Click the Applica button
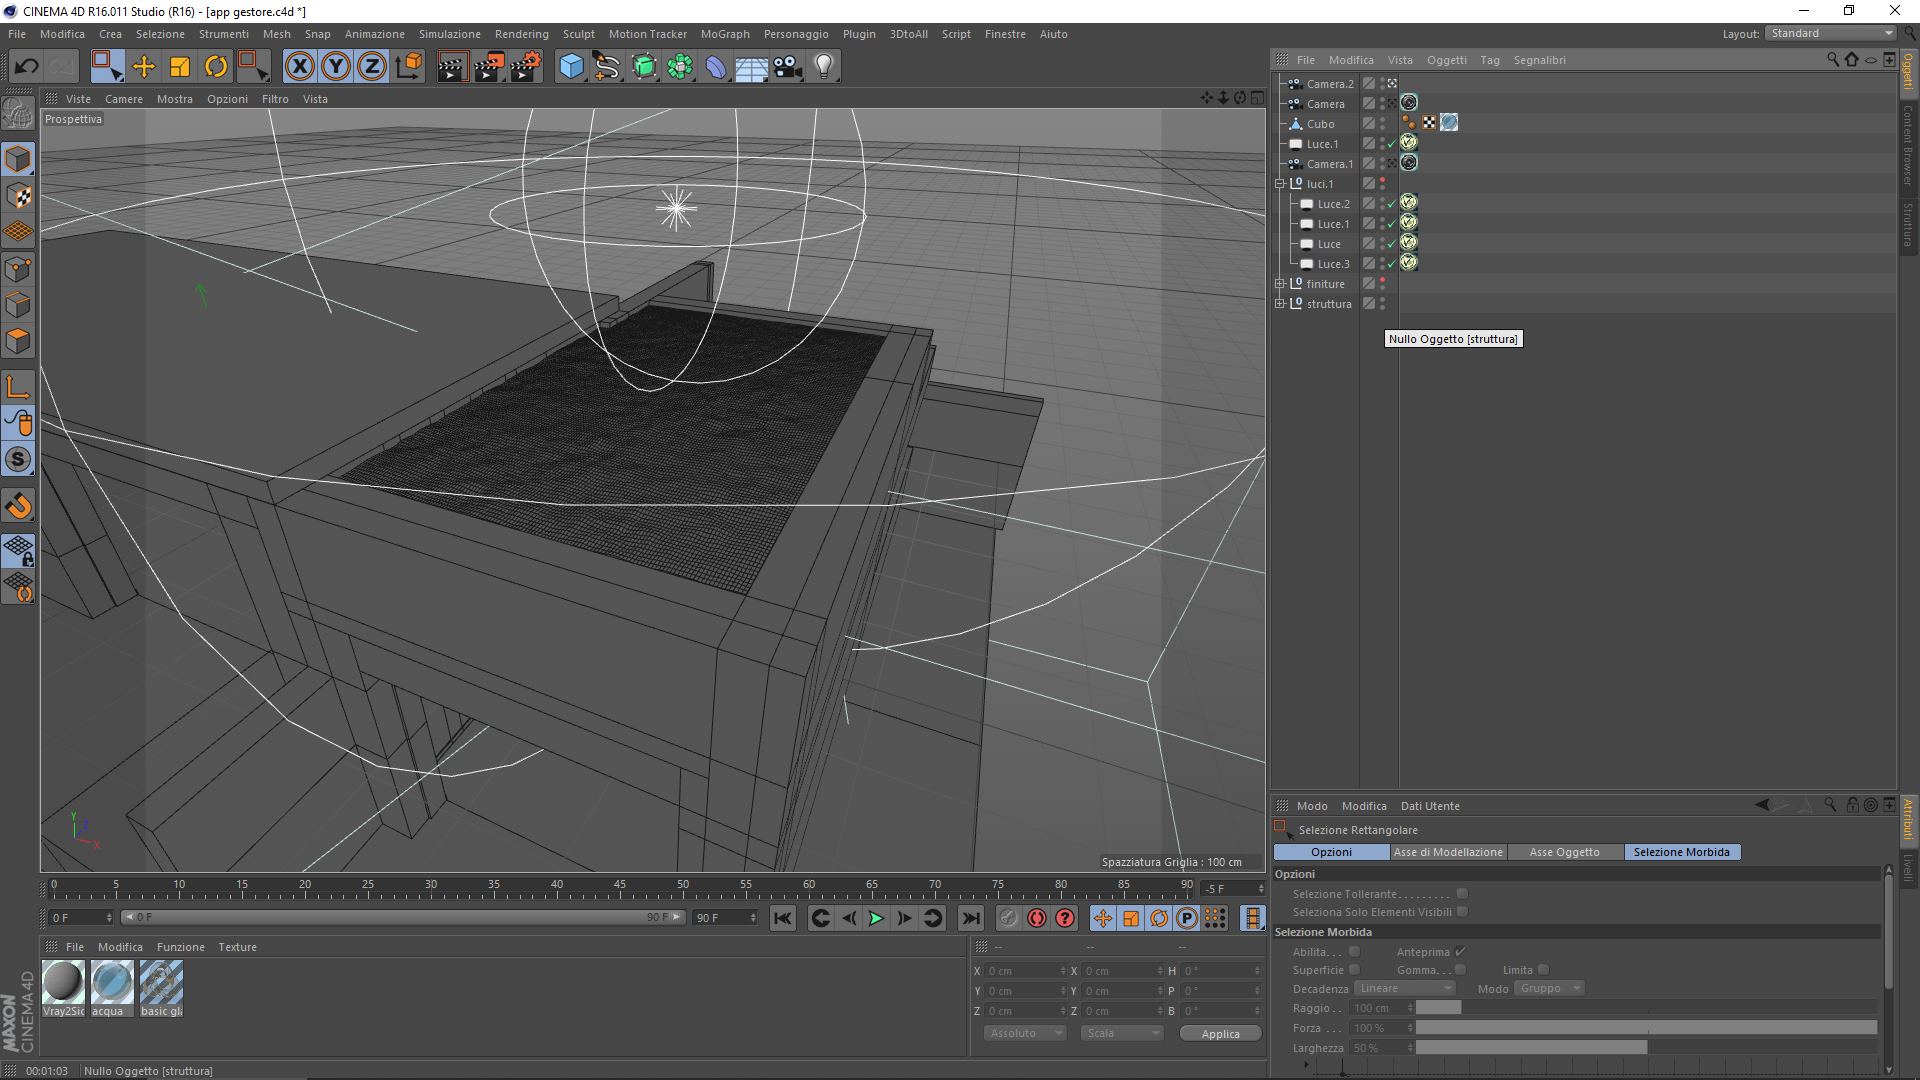 (x=1220, y=1034)
